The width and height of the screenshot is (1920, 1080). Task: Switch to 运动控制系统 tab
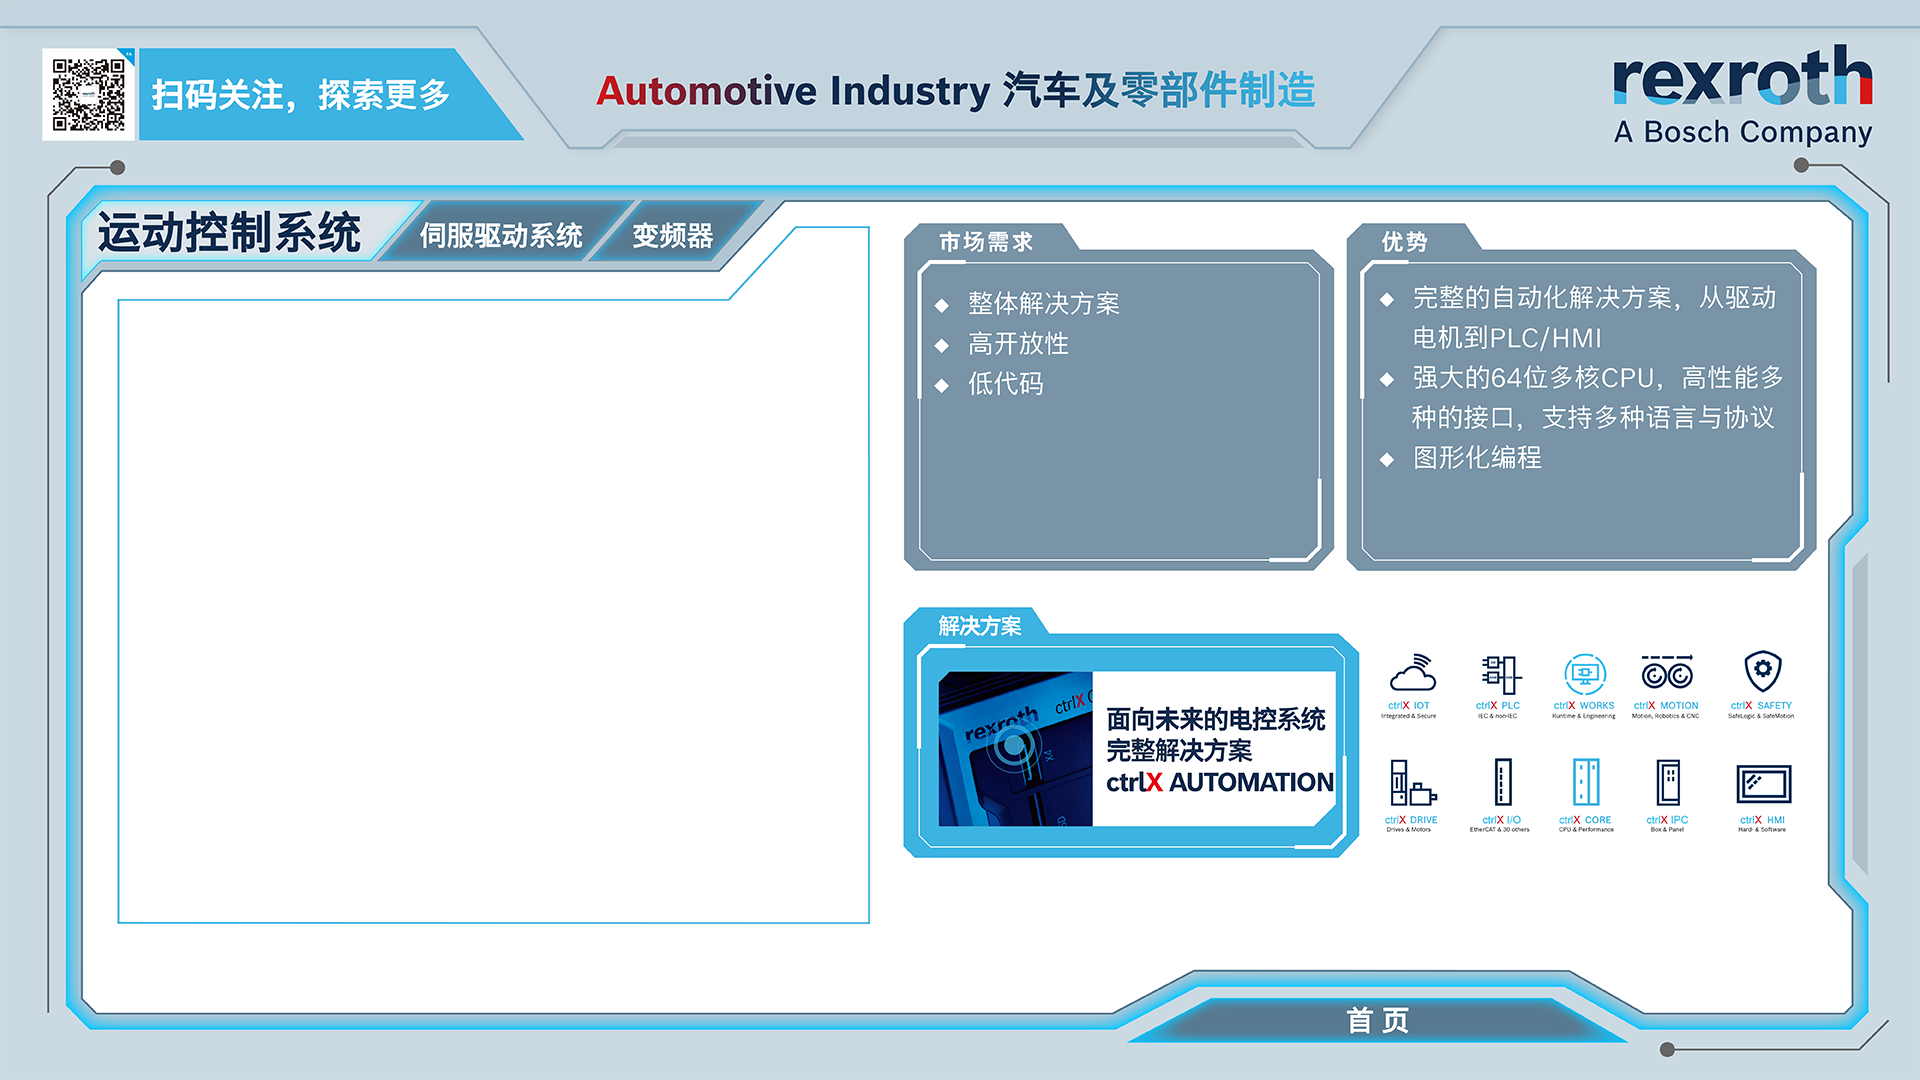[x=230, y=233]
